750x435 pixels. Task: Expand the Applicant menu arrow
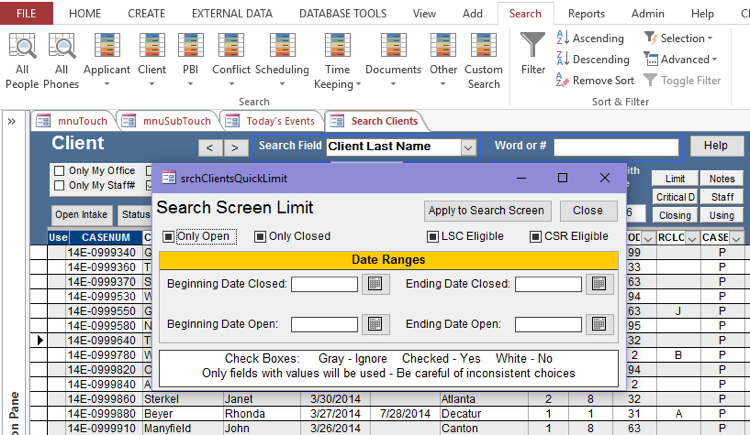107,84
